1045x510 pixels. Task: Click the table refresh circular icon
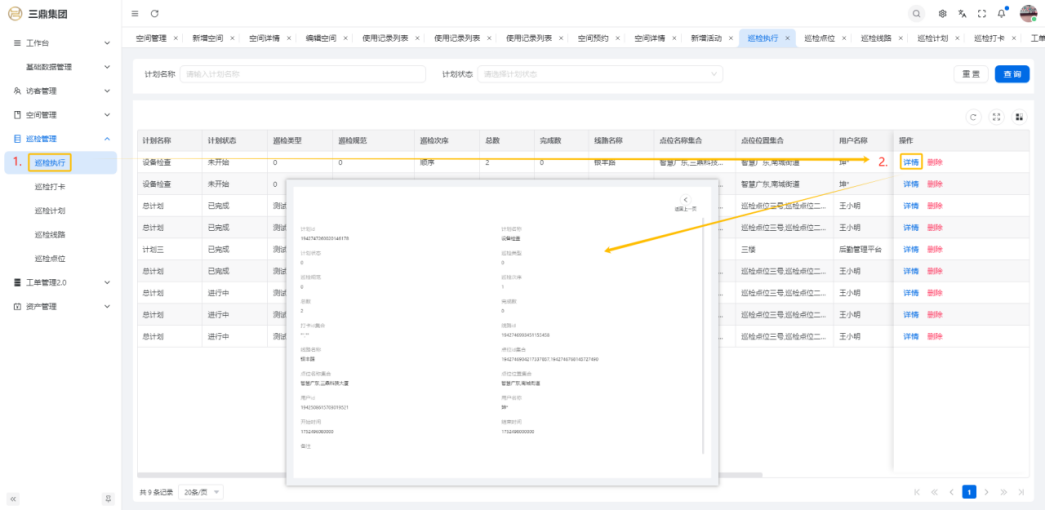point(974,117)
